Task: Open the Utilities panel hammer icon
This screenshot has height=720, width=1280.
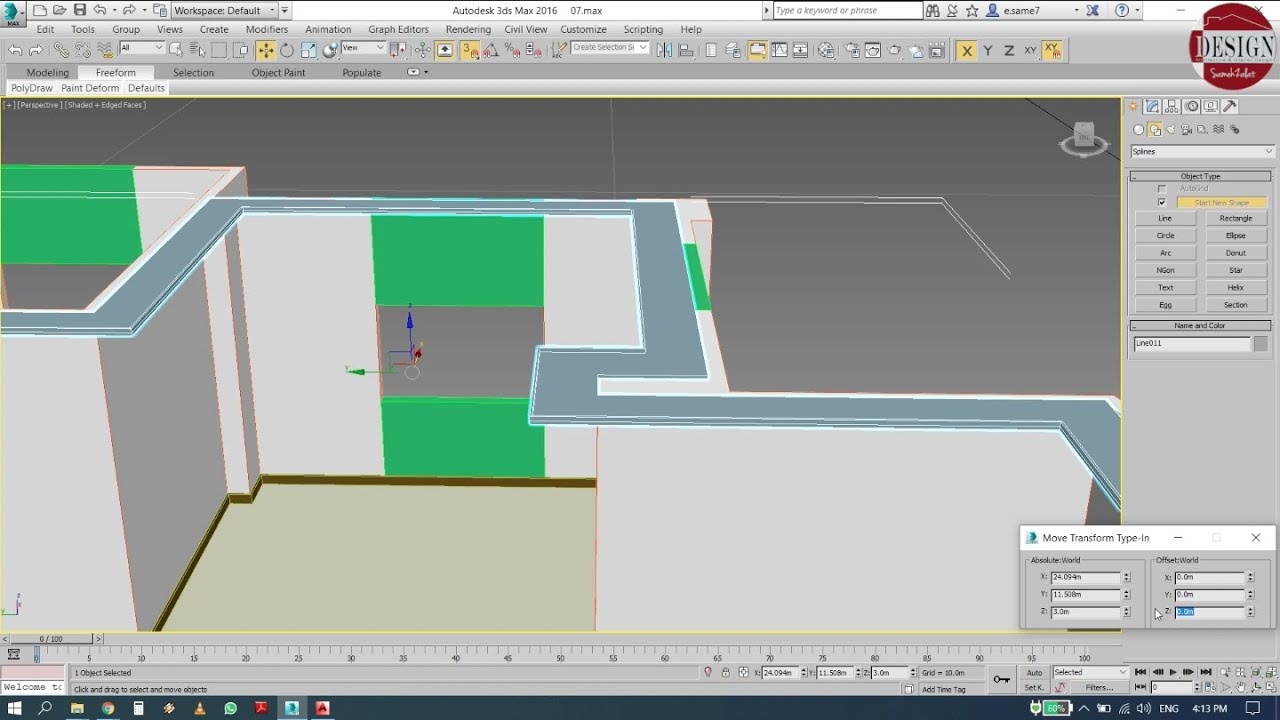Action: [1230, 106]
